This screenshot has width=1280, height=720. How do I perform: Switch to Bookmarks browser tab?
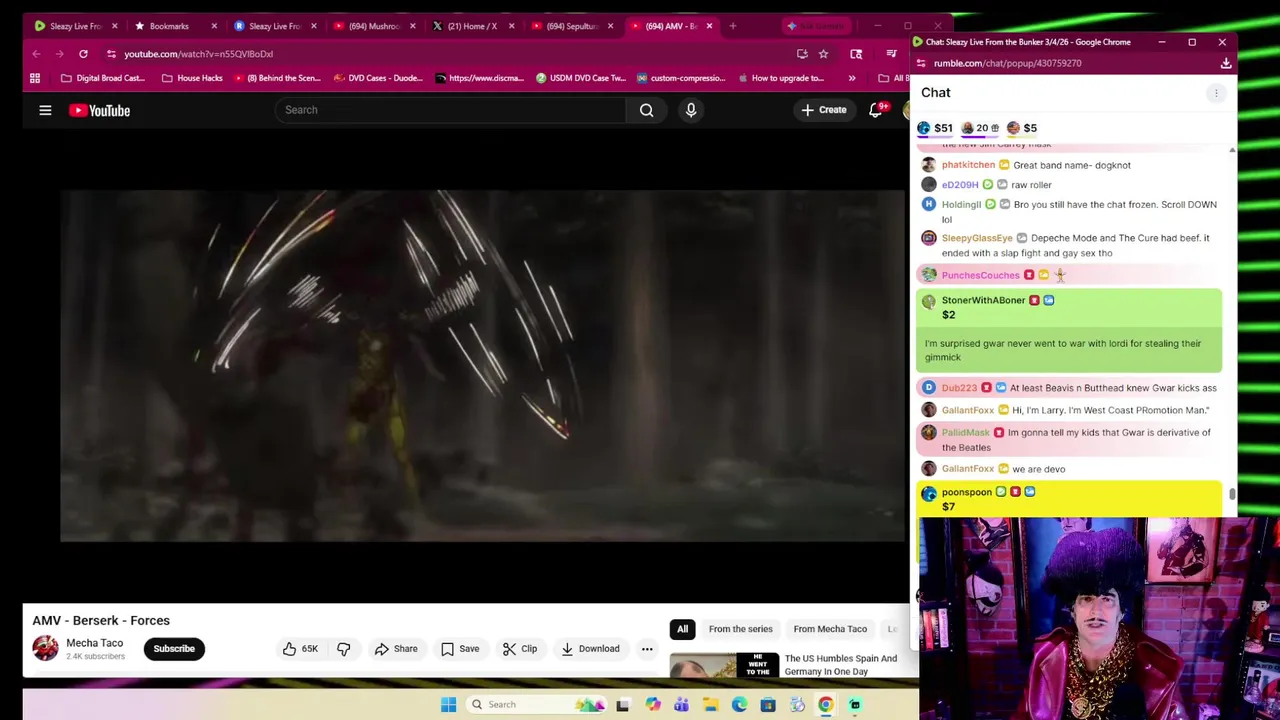[169, 26]
